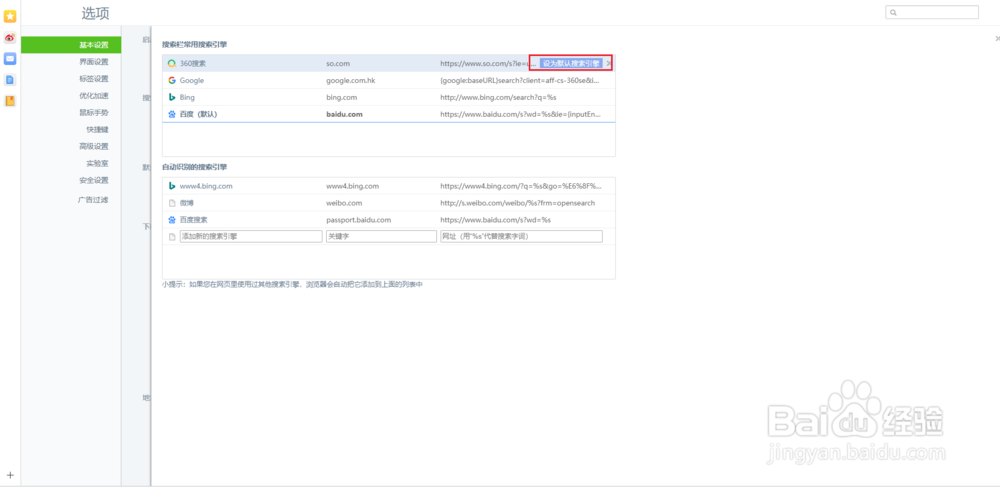Select the 微博 engine name
Screen dimensions: 1000x487
[x=187, y=203]
